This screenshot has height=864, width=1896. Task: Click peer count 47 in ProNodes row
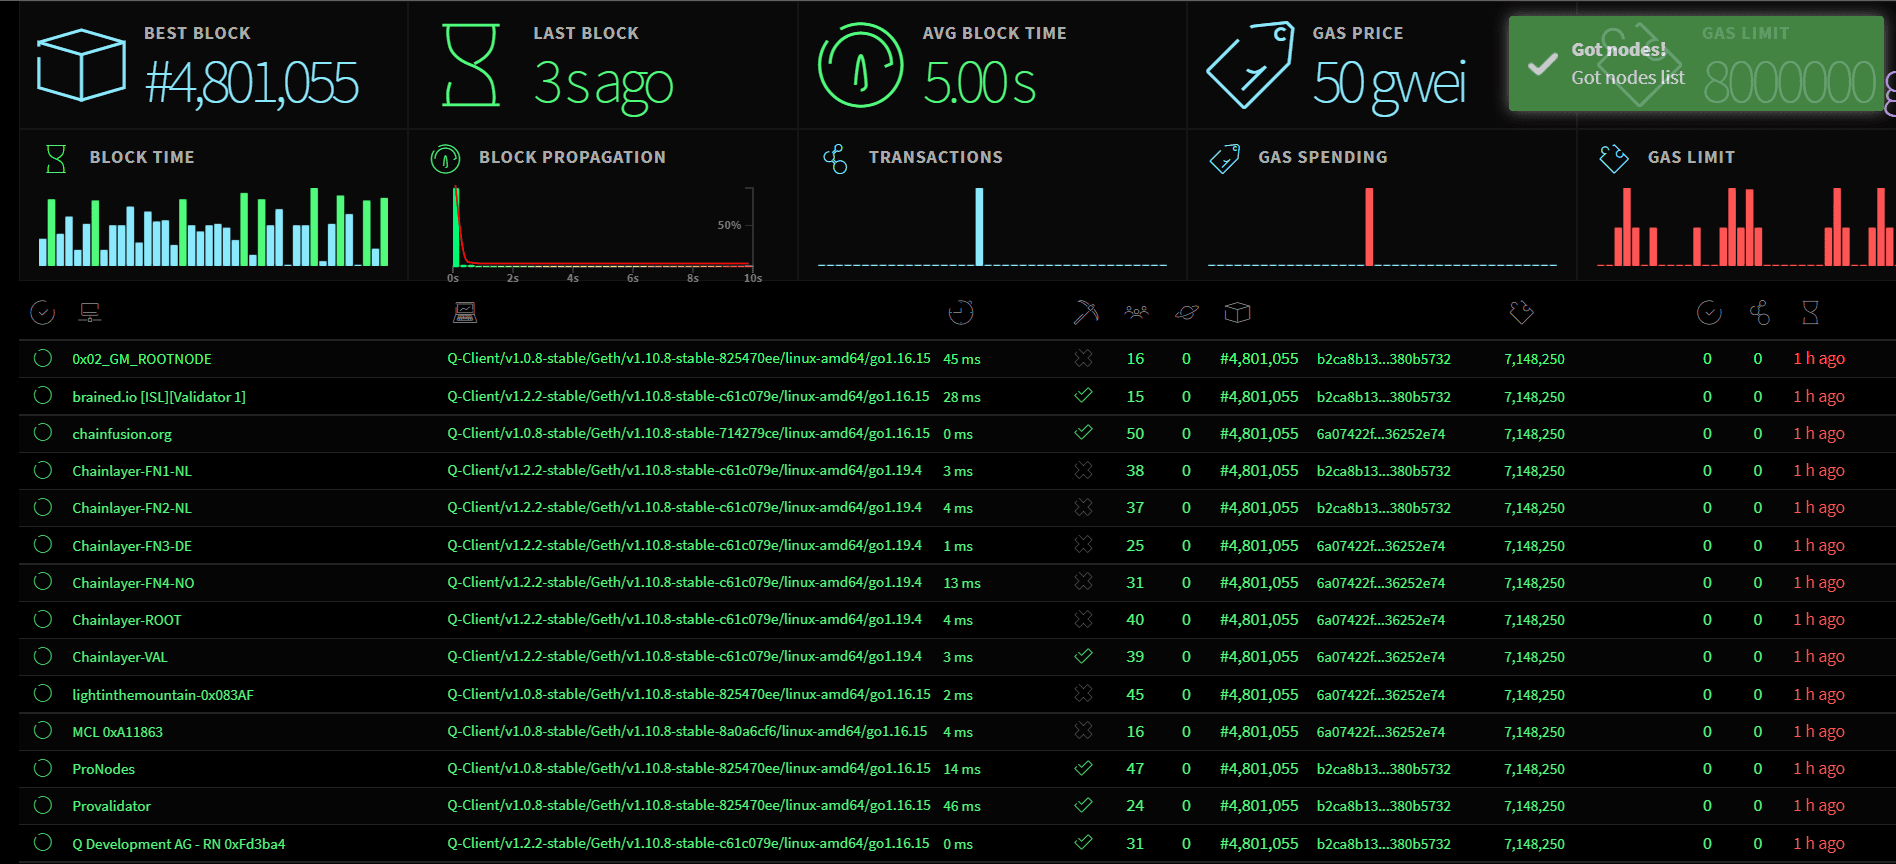1135,769
